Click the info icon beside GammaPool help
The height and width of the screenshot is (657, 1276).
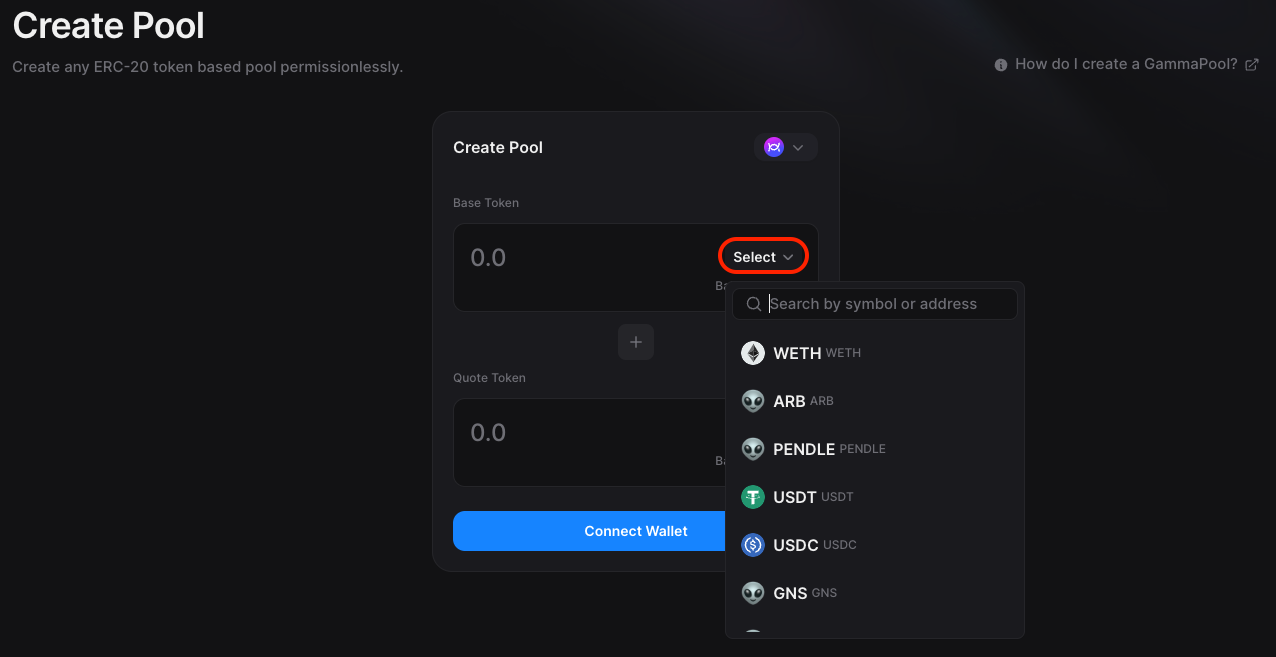tap(1000, 65)
